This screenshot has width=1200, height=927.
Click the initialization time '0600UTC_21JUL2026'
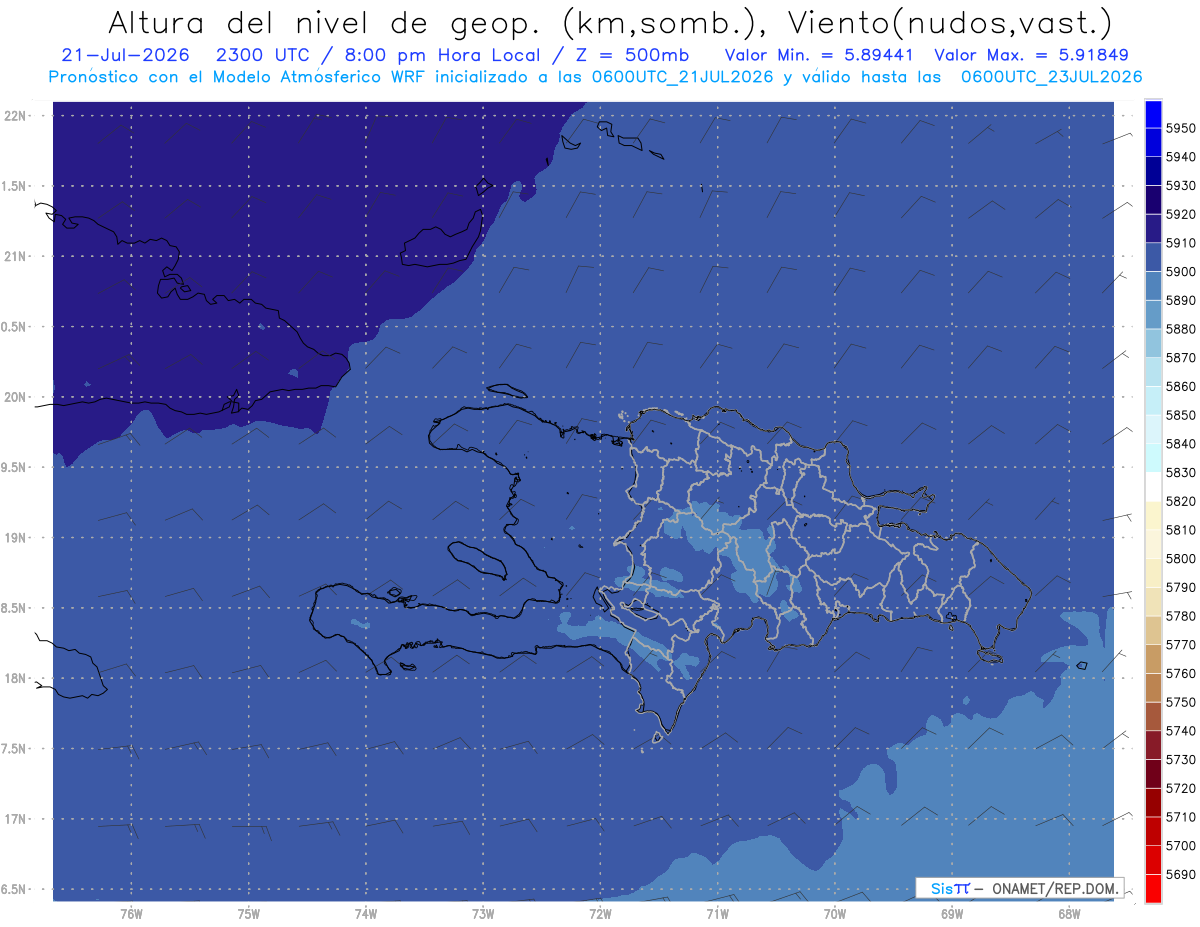click(683, 77)
